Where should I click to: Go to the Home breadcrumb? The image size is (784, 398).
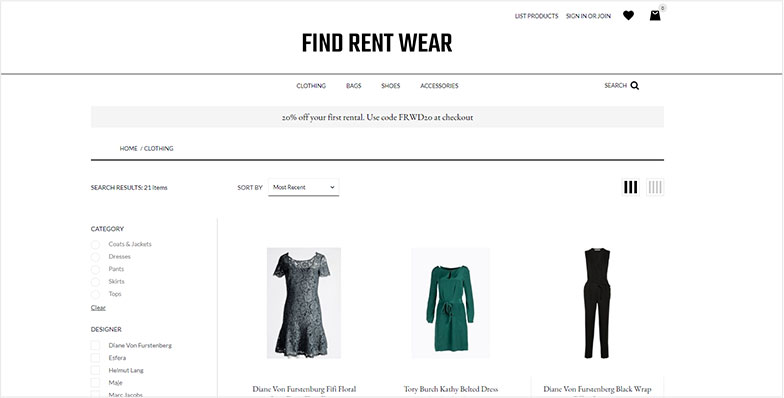click(x=128, y=148)
